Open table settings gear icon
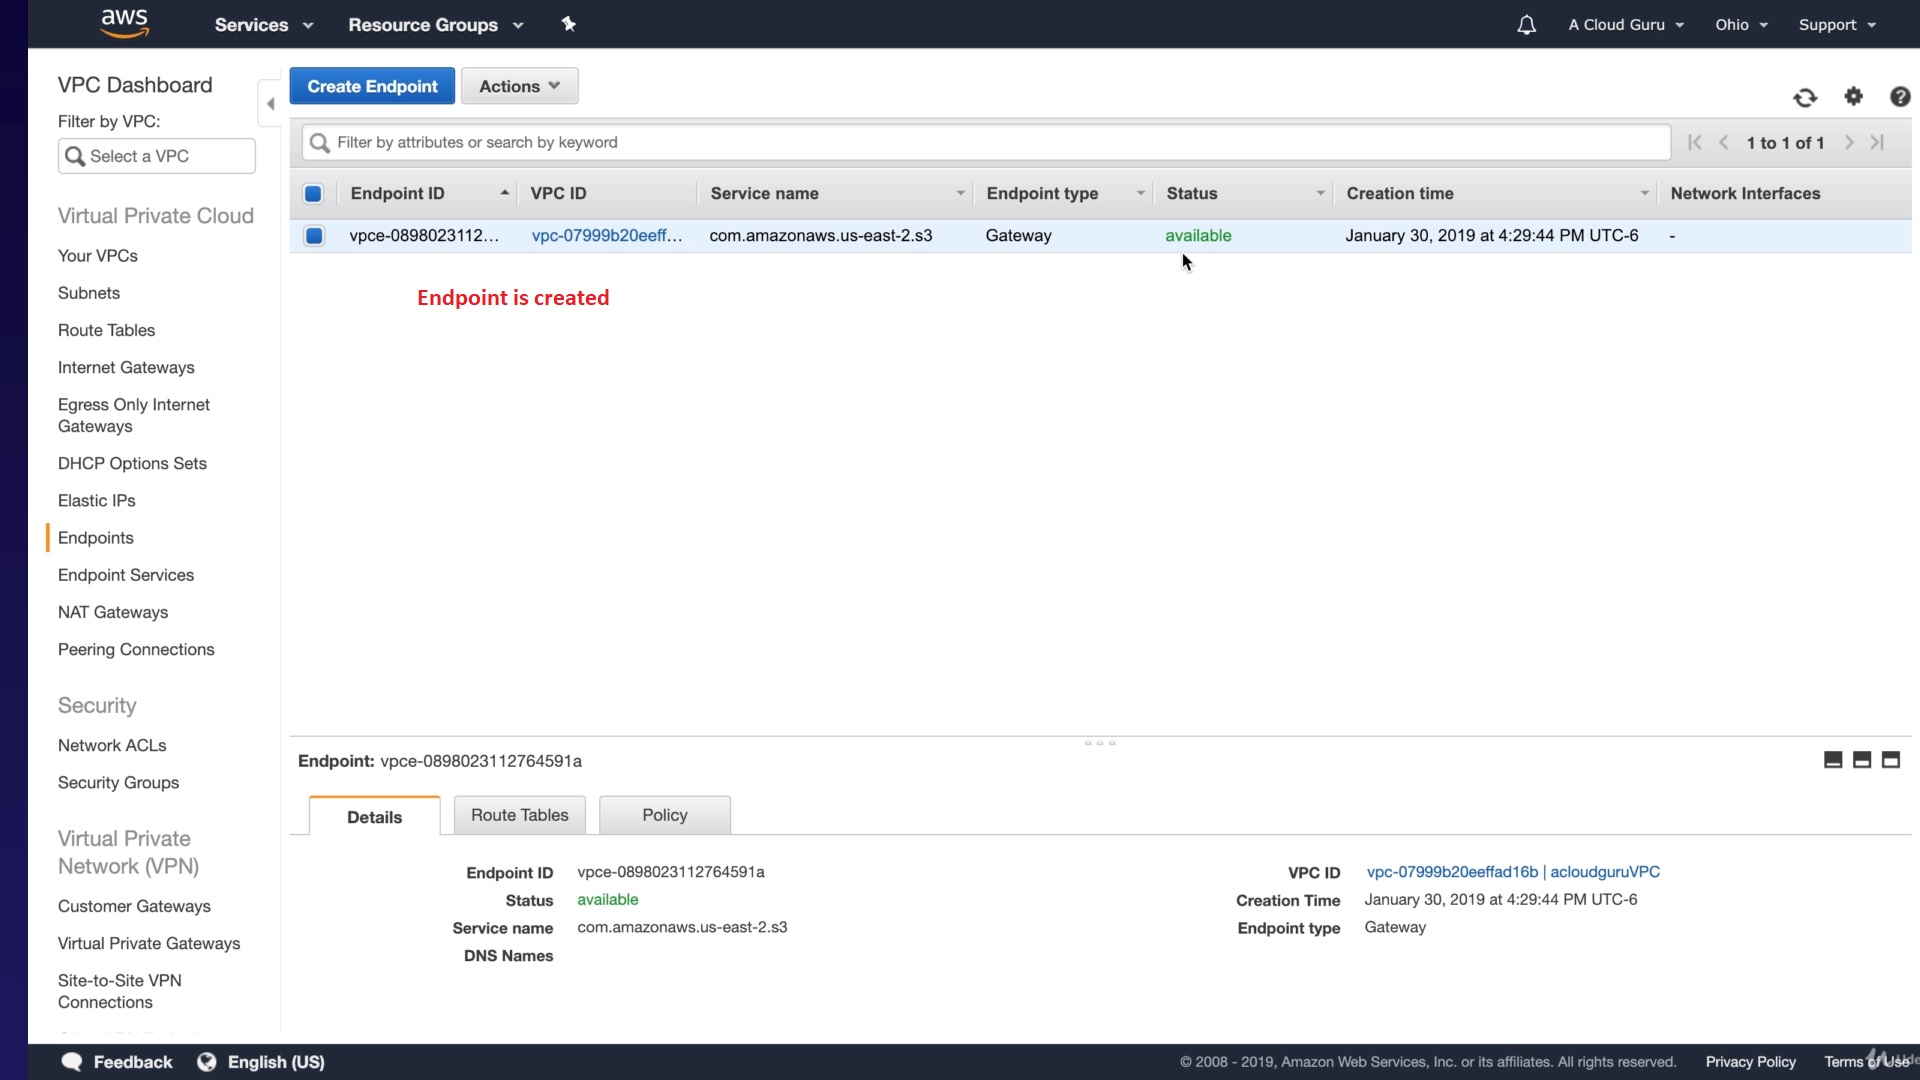 click(x=1853, y=96)
